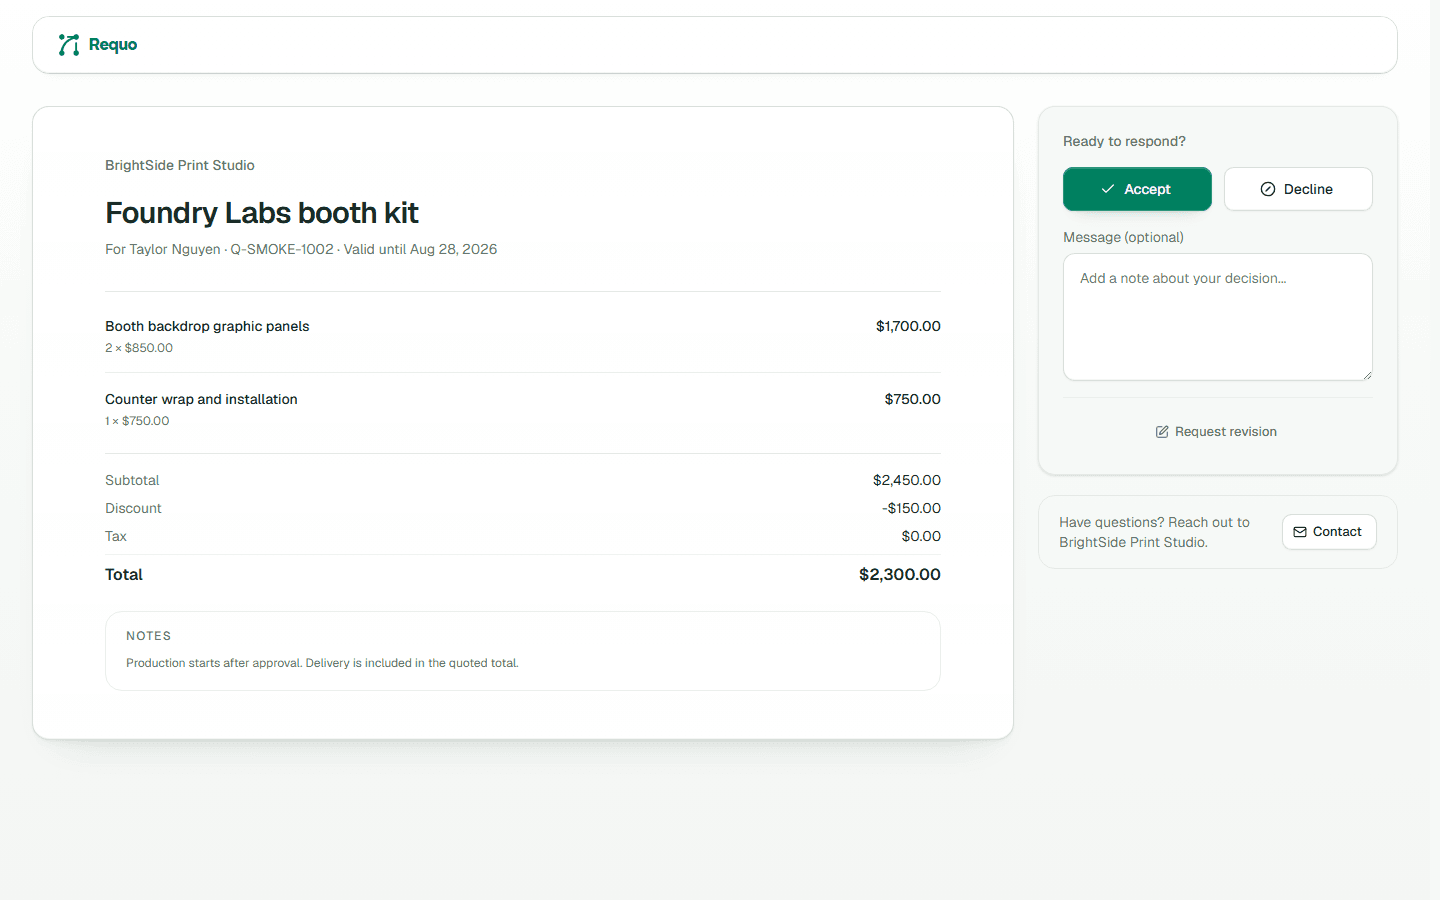Select the quote validity line for Taylor Nguyen
This screenshot has height=900, width=1440.
click(301, 249)
